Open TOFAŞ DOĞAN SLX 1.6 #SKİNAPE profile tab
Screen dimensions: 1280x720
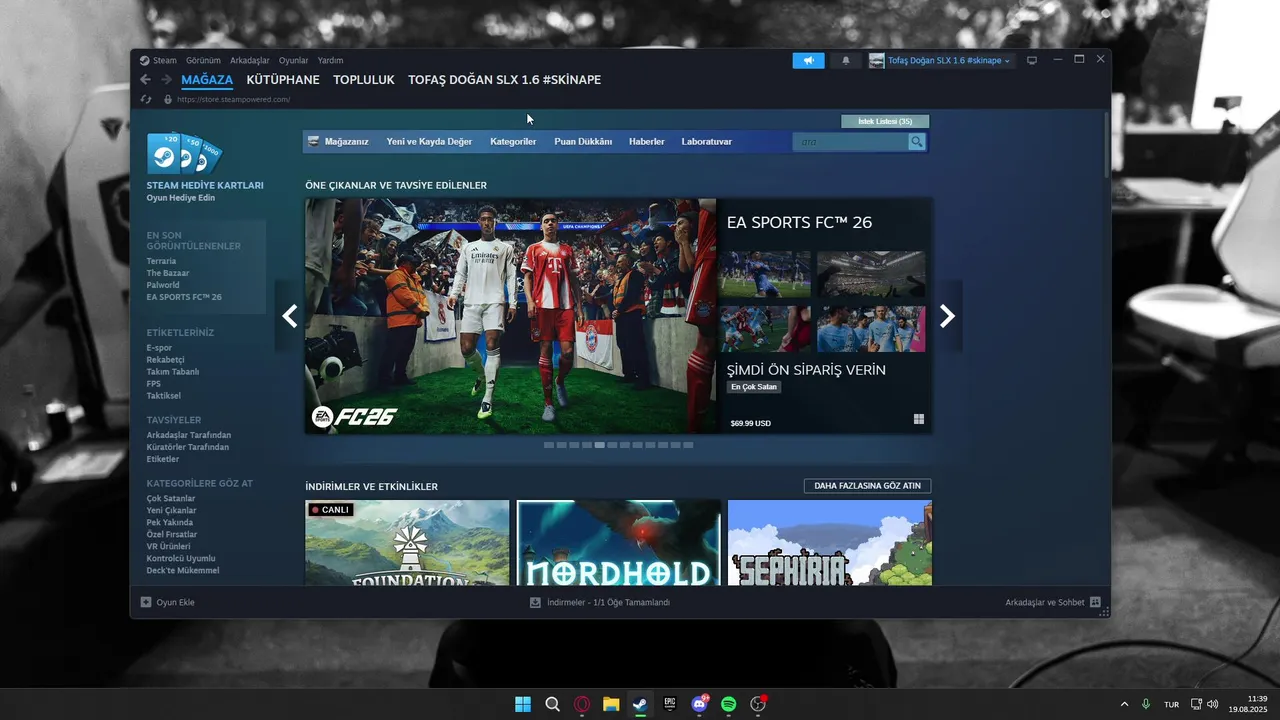click(505, 80)
